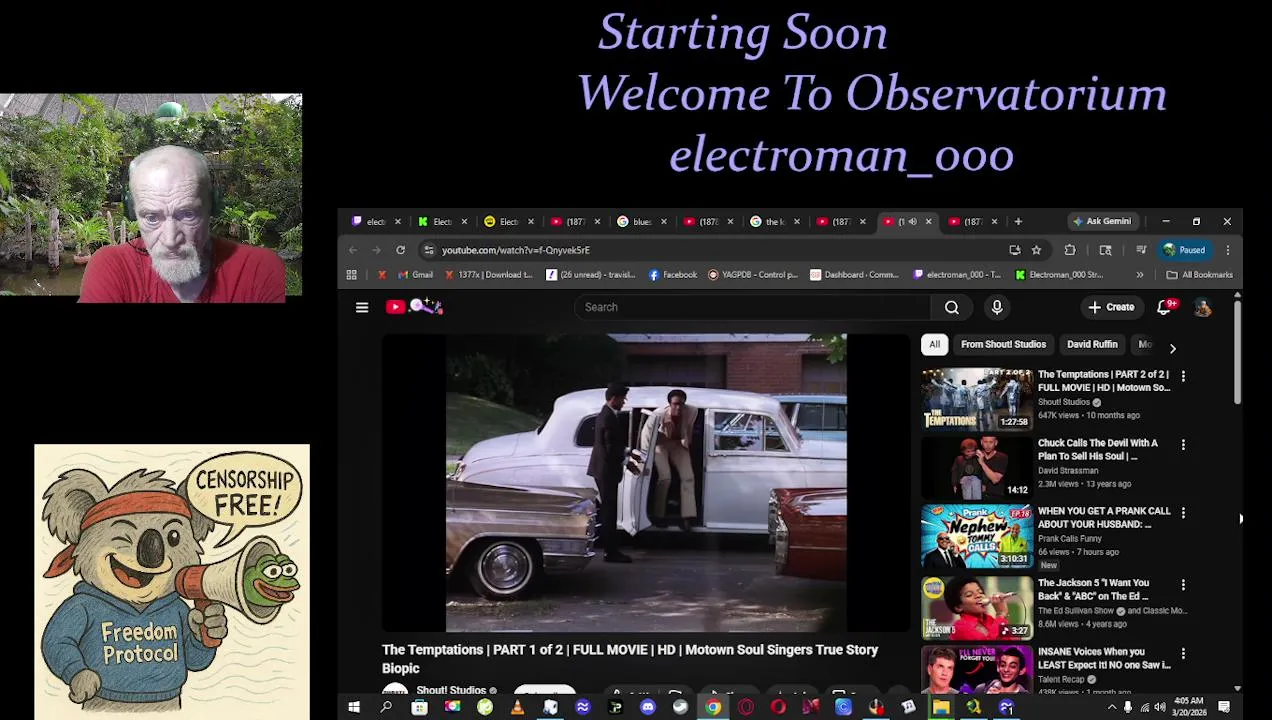This screenshot has width=1272, height=720.
Task: Open the Gmail bookmark
Action: pos(415,275)
